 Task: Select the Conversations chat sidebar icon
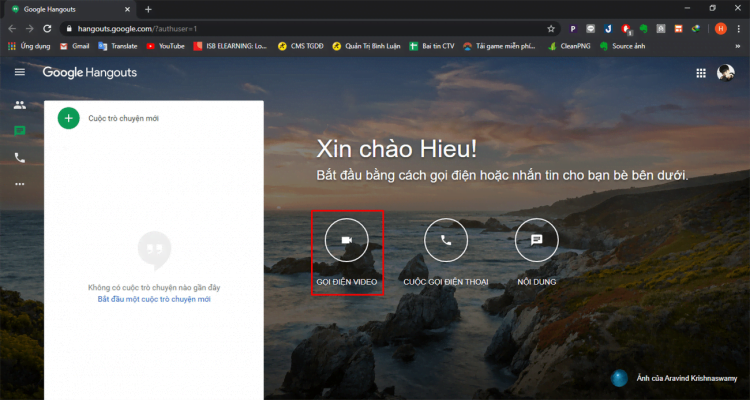[20, 131]
